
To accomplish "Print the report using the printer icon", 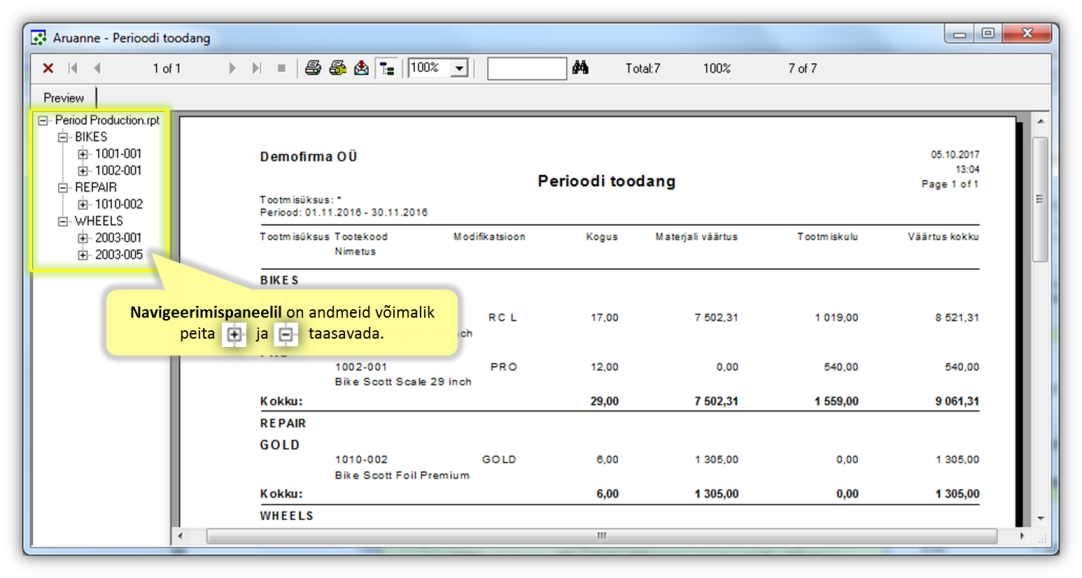I will click(313, 68).
